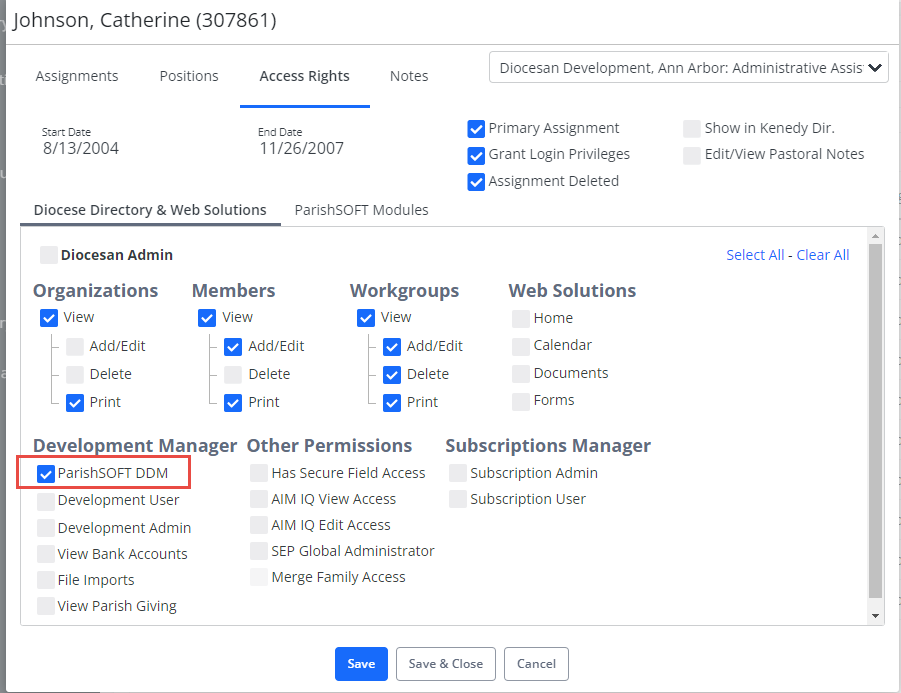Click the scrollbar up arrow

click(875, 236)
